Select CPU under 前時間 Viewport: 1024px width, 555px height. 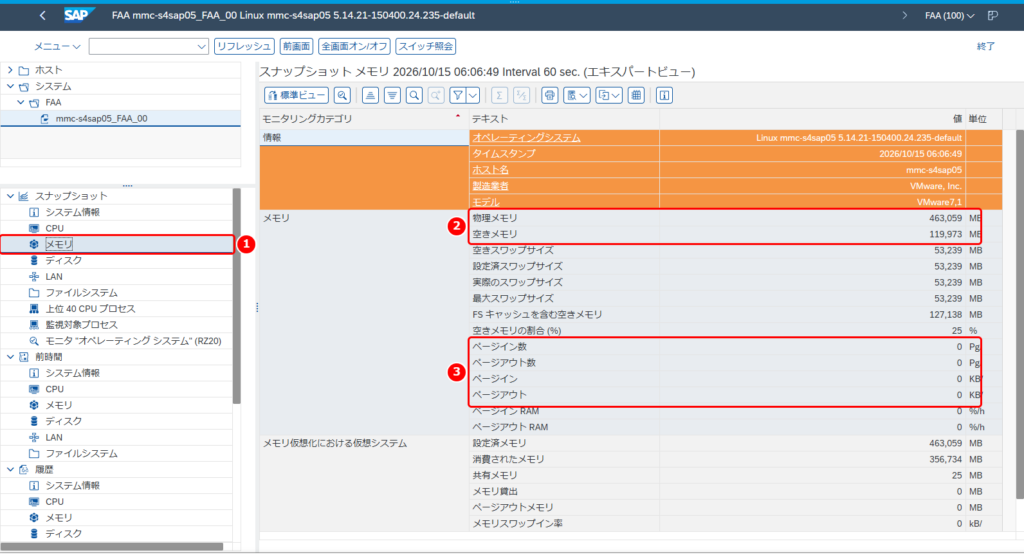(x=55, y=389)
